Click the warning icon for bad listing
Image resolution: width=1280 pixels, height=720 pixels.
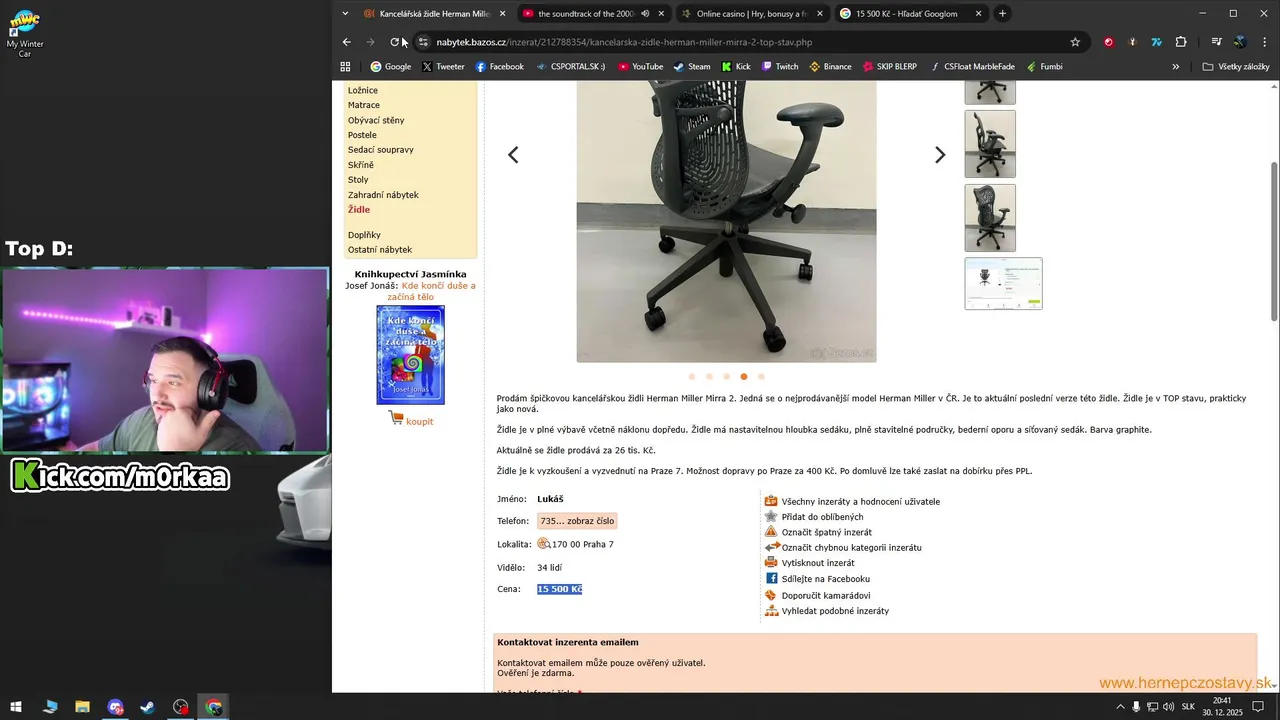[x=771, y=532]
